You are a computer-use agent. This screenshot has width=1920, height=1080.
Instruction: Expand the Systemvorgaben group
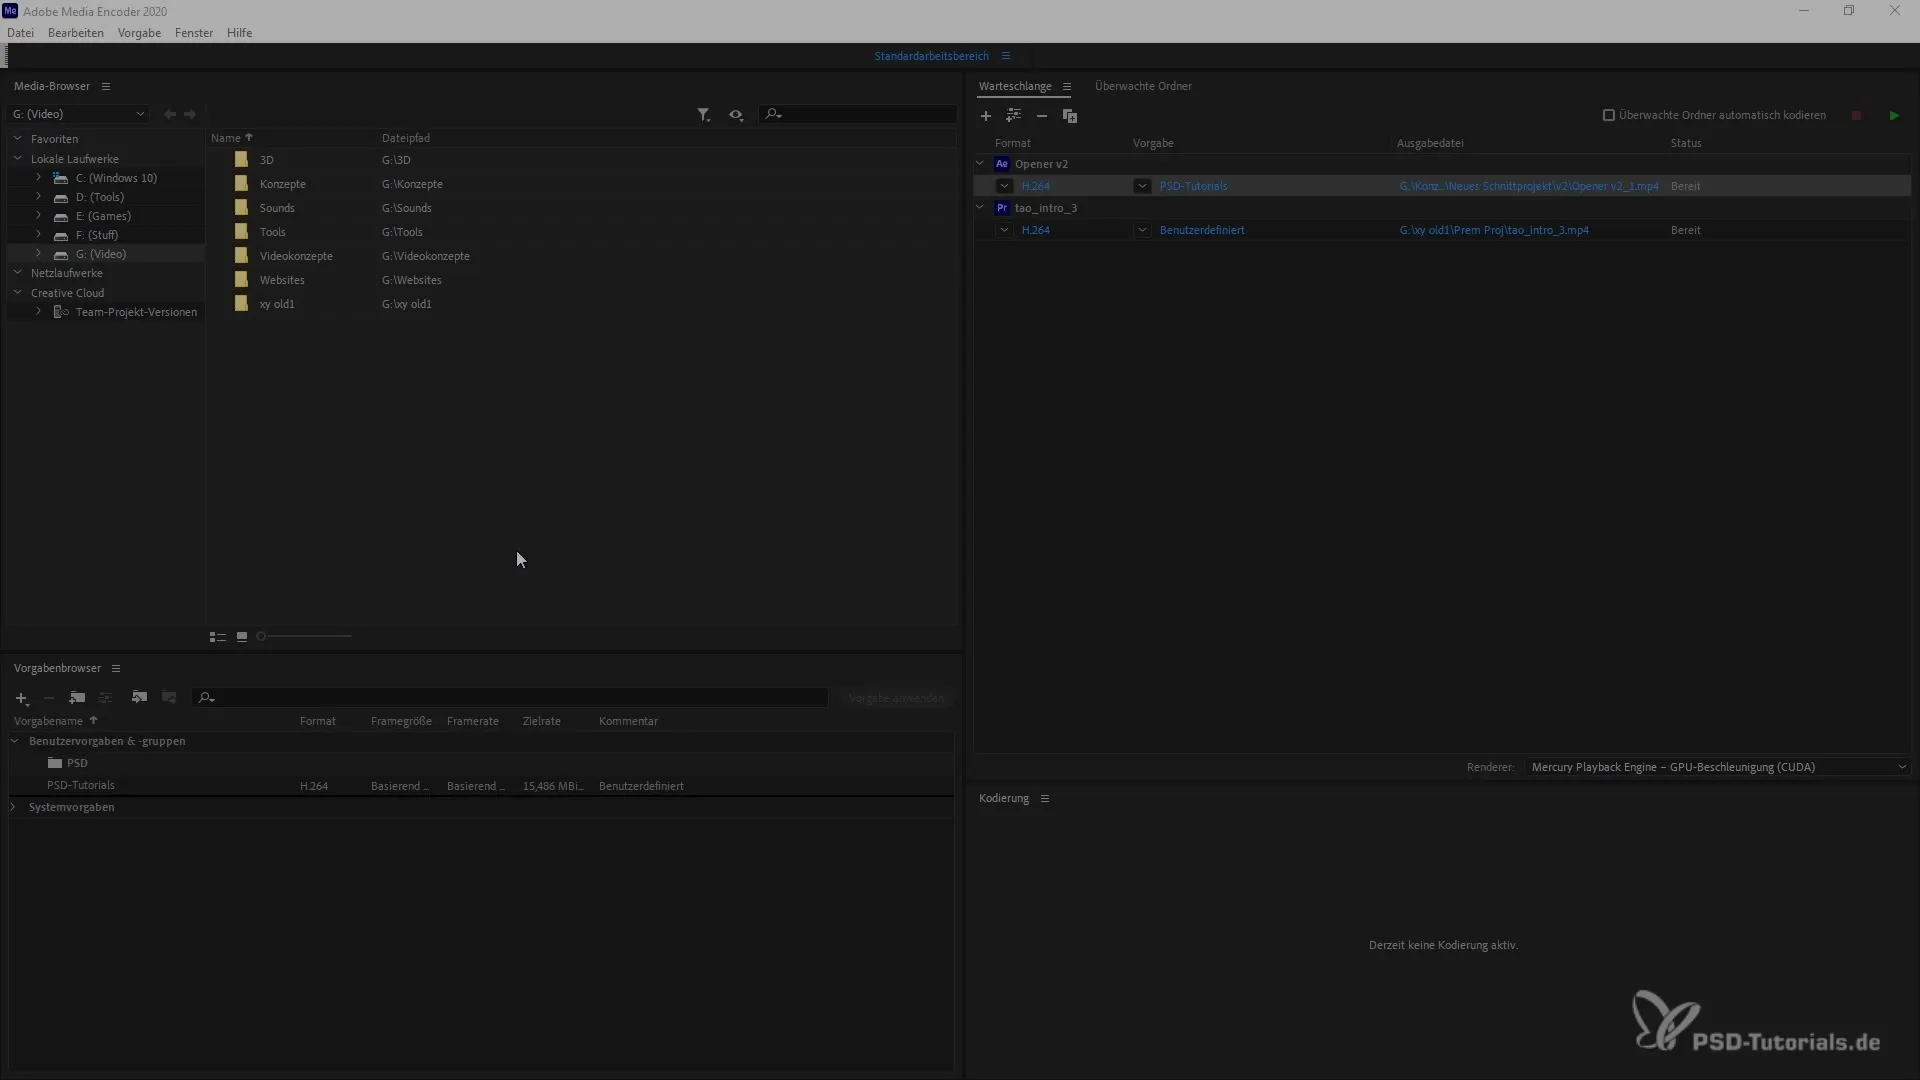pos(14,807)
